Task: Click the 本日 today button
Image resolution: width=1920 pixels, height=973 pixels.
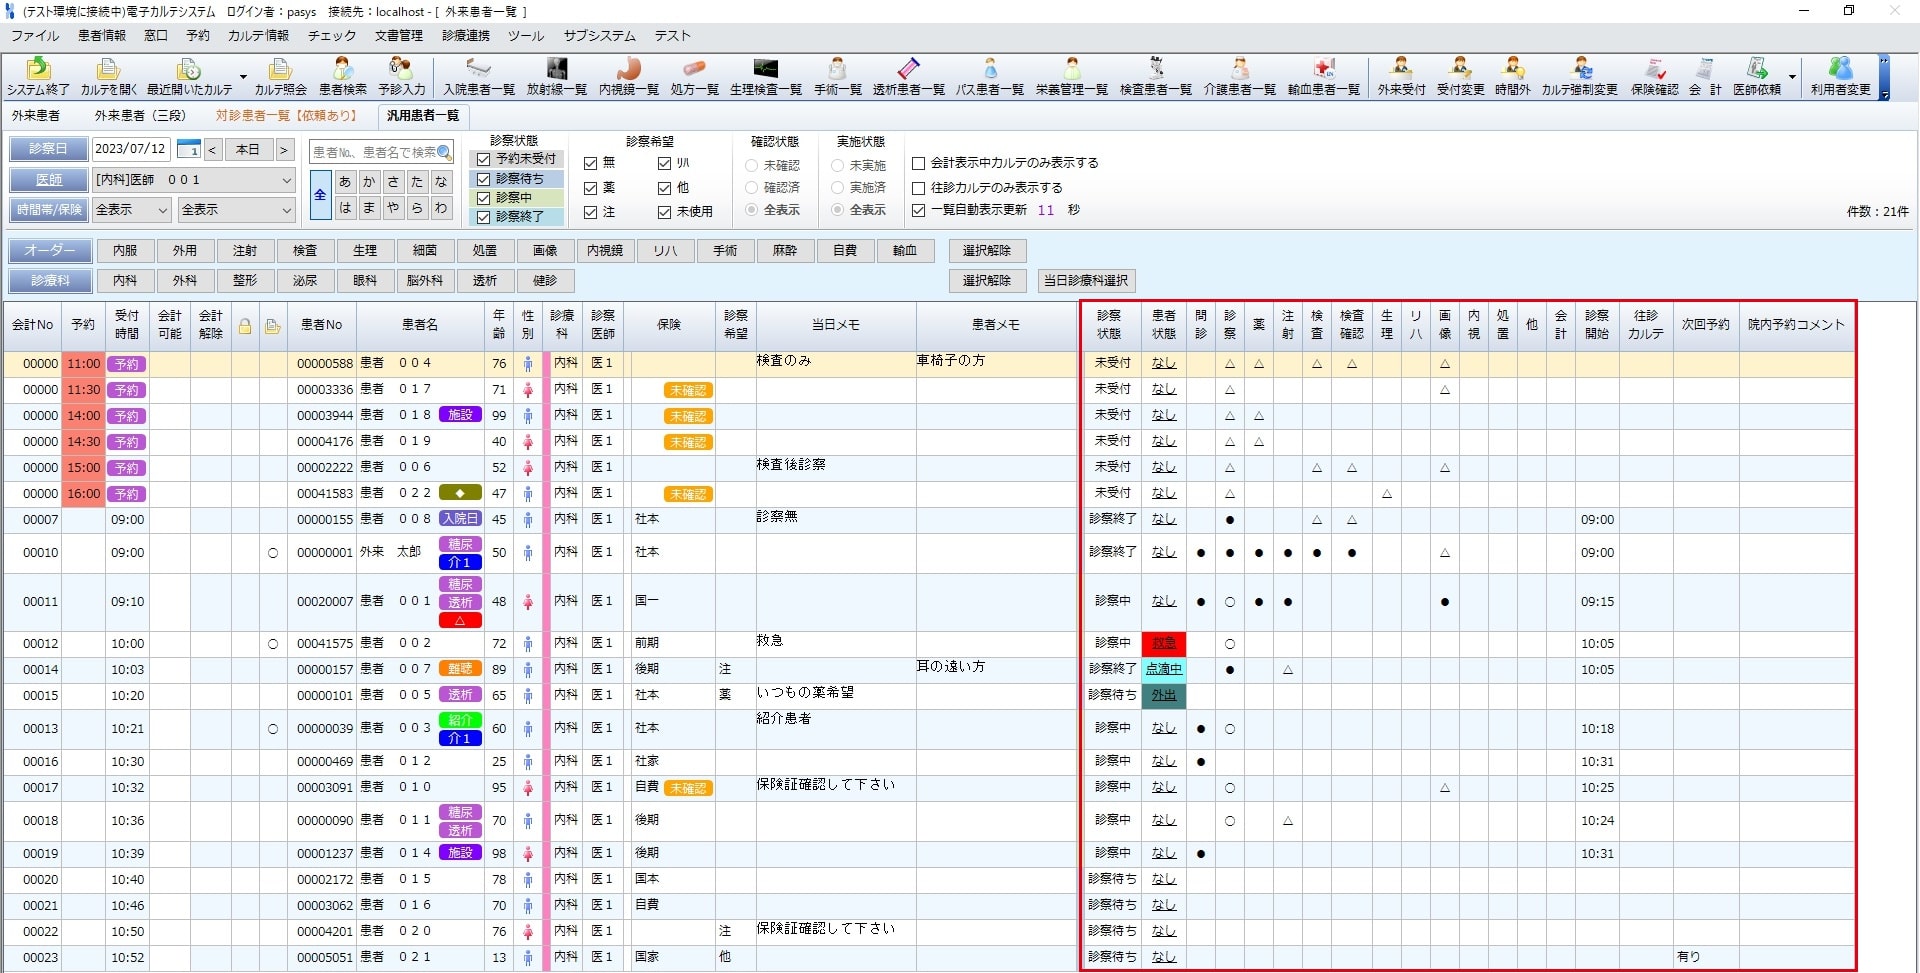Action: pyautogui.click(x=248, y=150)
